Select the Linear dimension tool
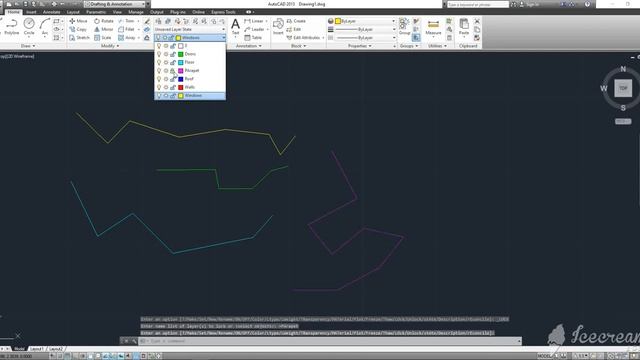The image size is (640, 360). tap(254, 21)
